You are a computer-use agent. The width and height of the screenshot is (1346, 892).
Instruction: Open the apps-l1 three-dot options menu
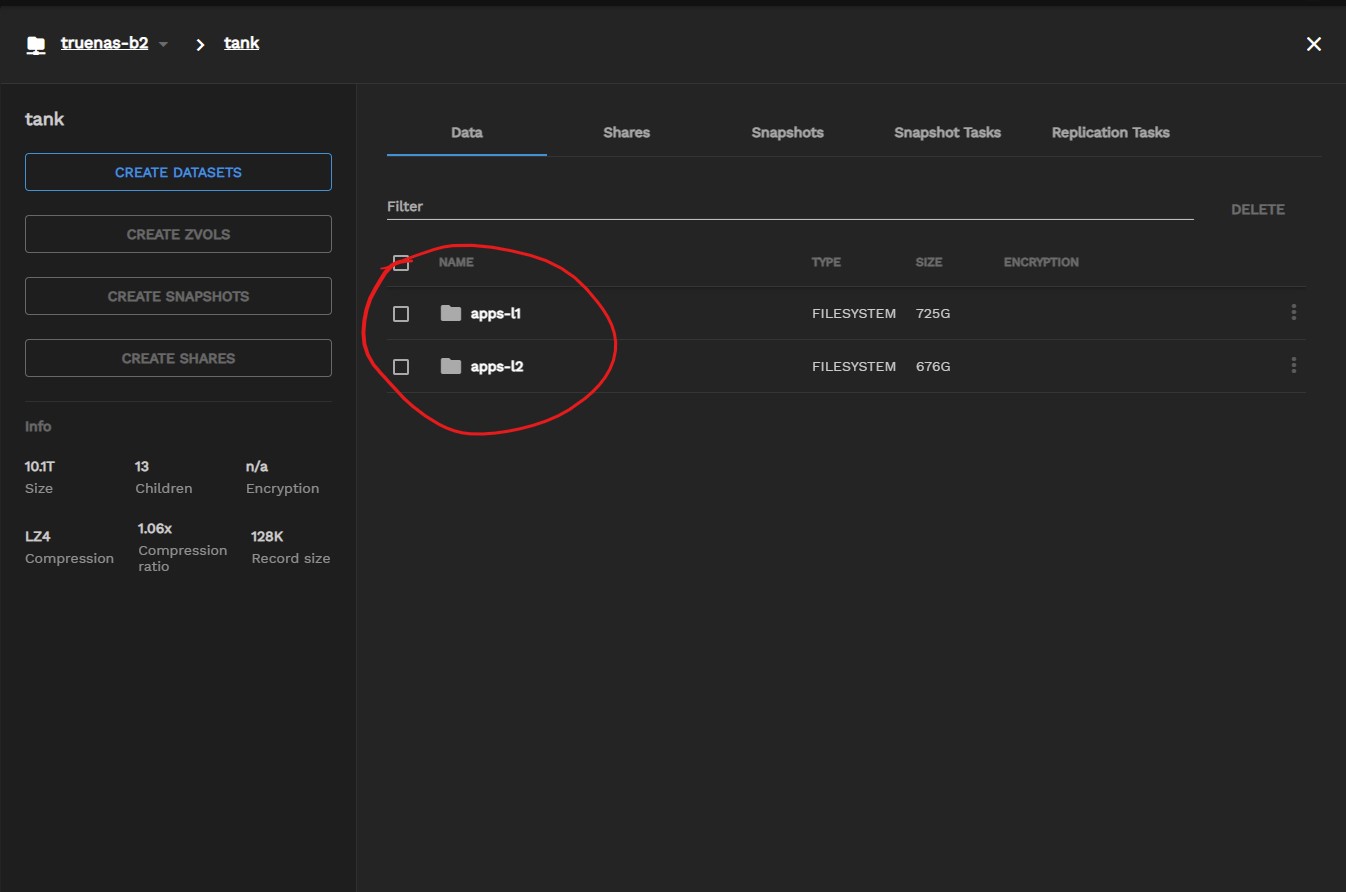point(1293,312)
